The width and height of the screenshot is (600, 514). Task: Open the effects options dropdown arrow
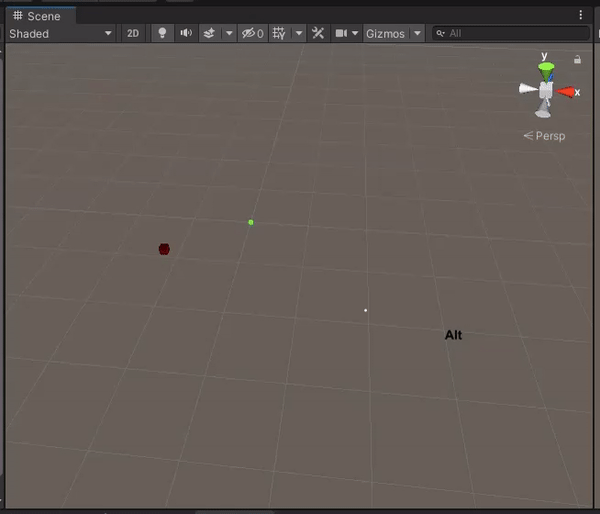point(229,34)
